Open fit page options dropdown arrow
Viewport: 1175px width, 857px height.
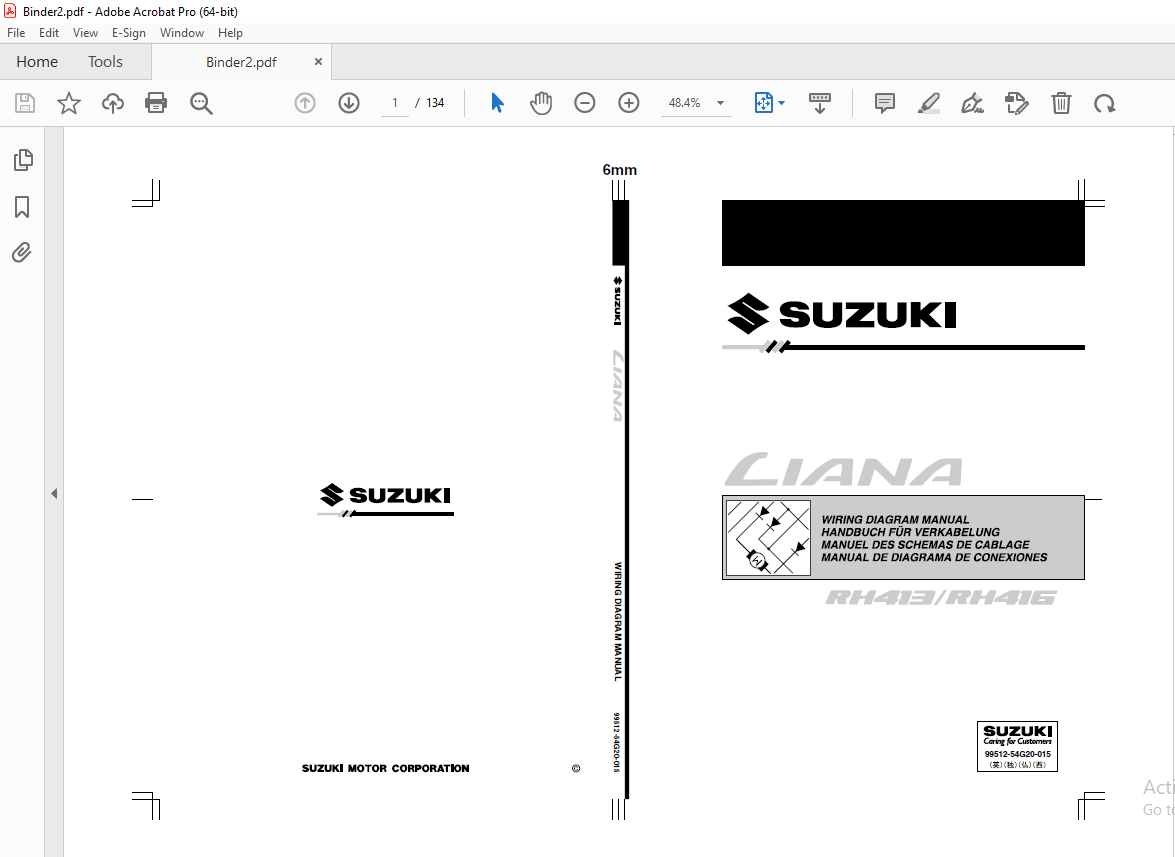[782, 103]
